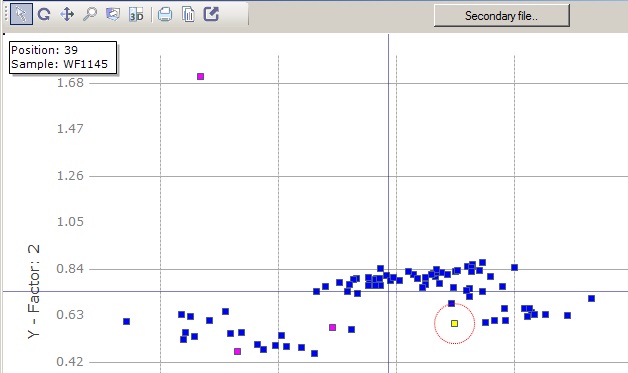Select the yellow highlighted data point
The height and width of the screenshot is (373, 628).
[455, 323]
